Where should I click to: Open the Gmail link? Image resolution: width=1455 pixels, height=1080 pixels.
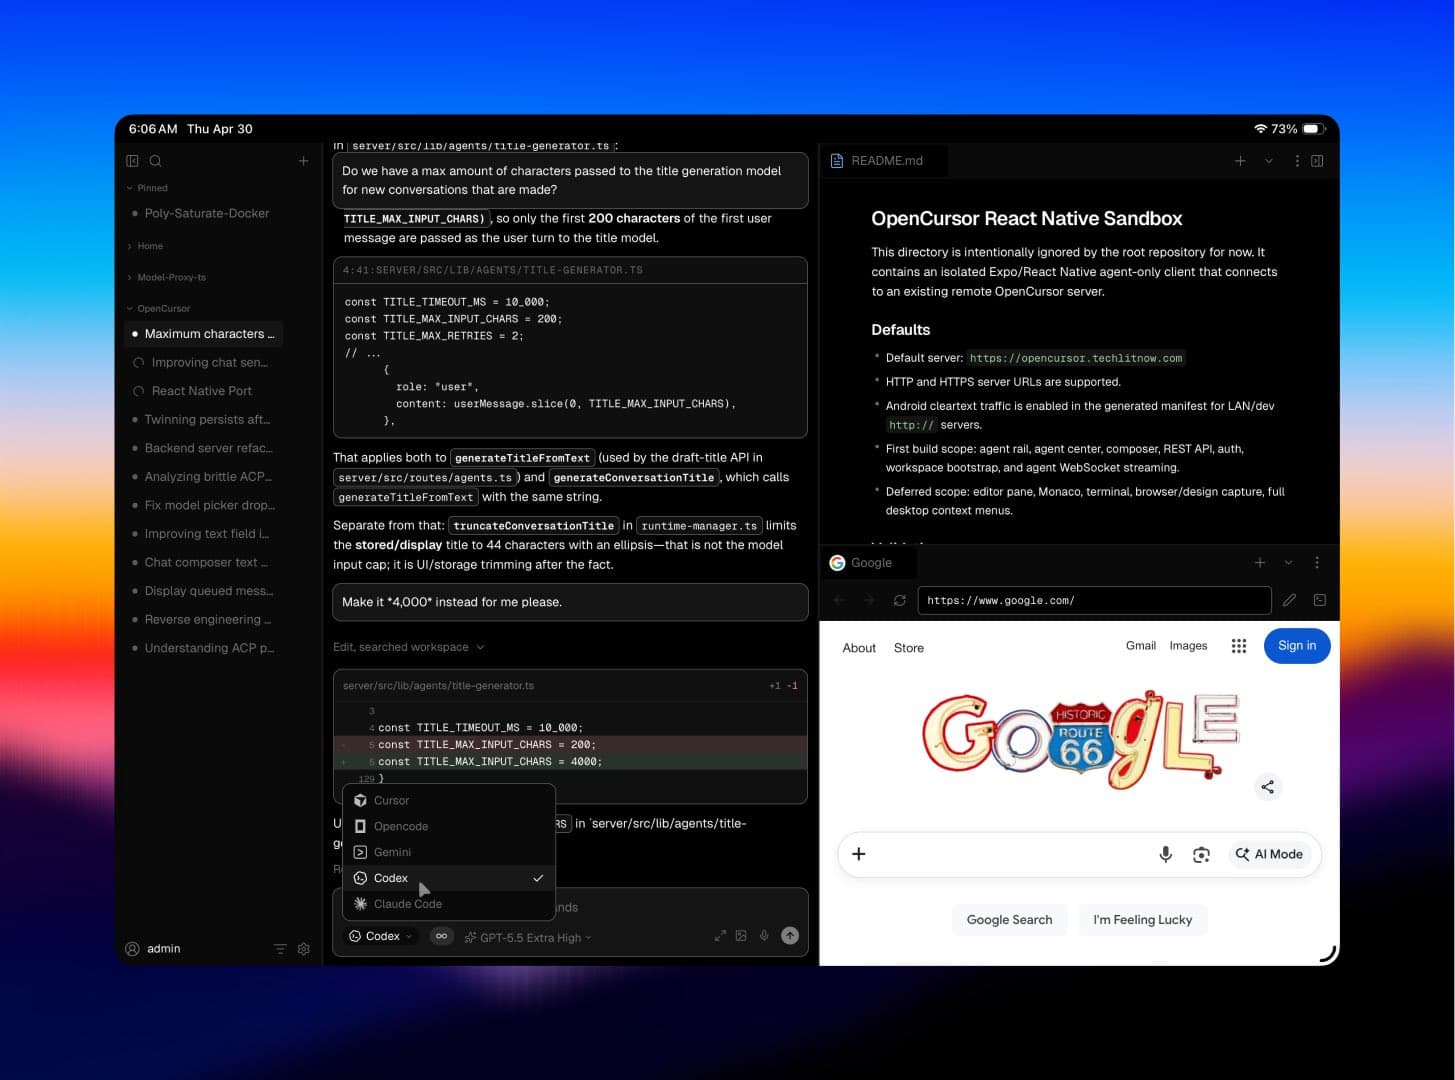[1141, 646]
